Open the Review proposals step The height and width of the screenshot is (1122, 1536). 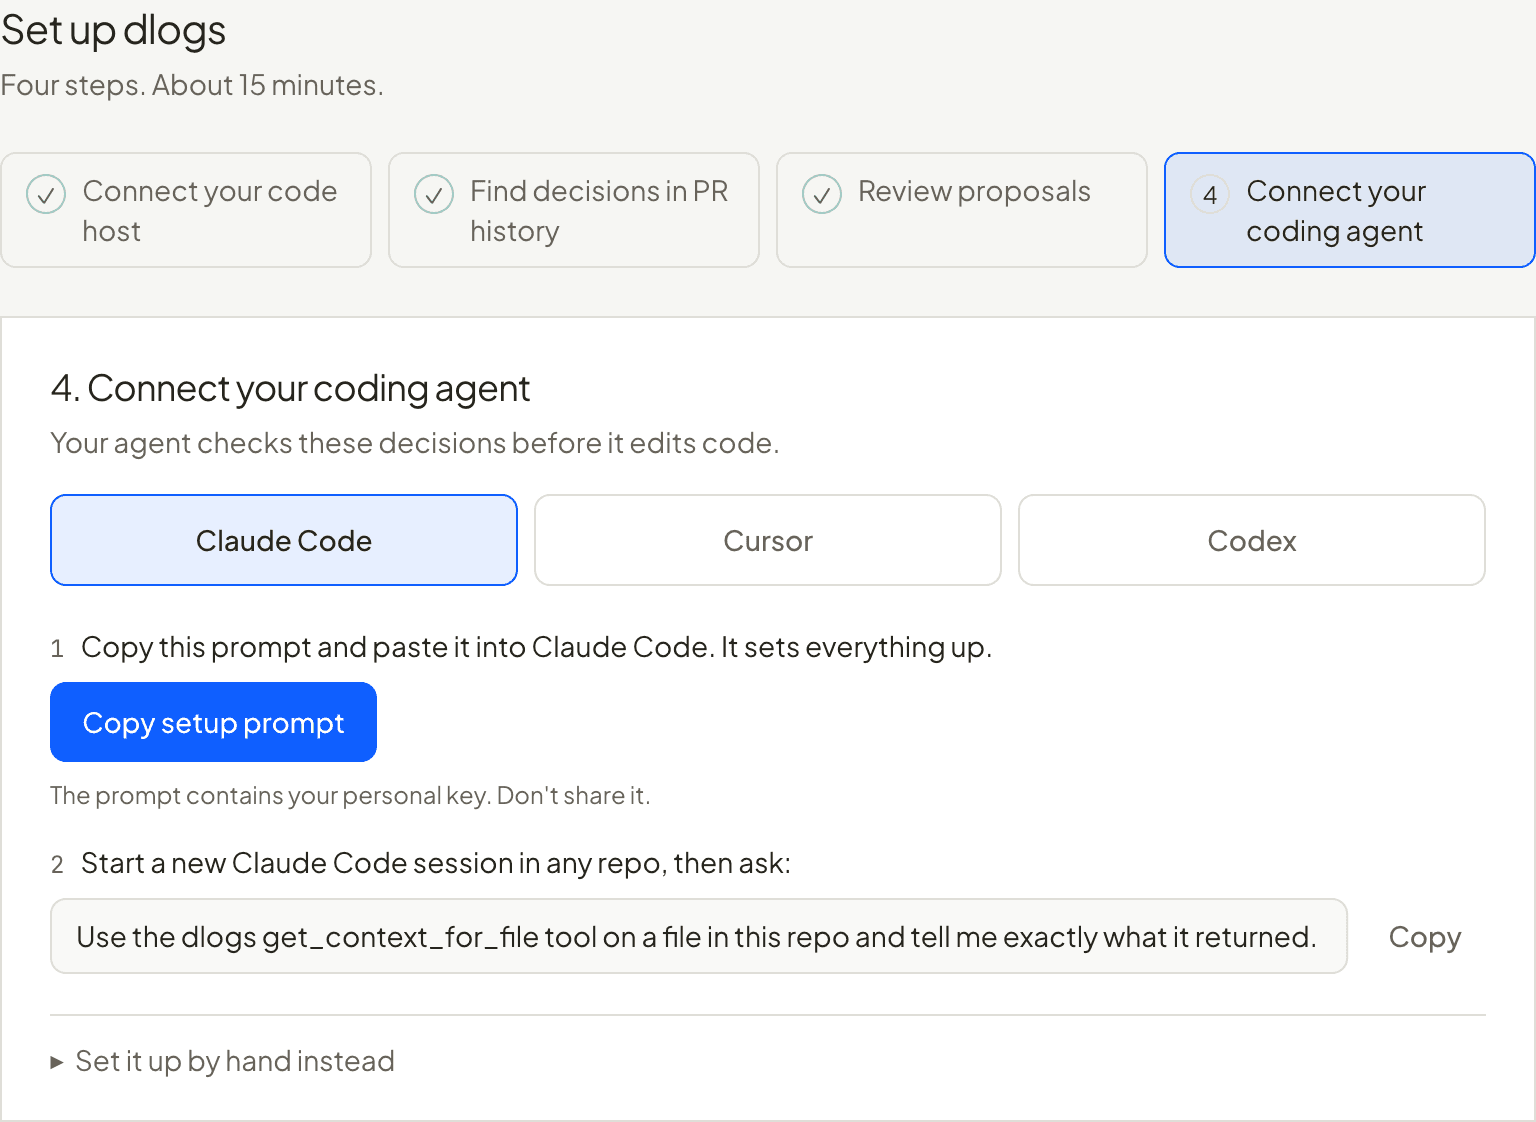click(x=962, y=210)
